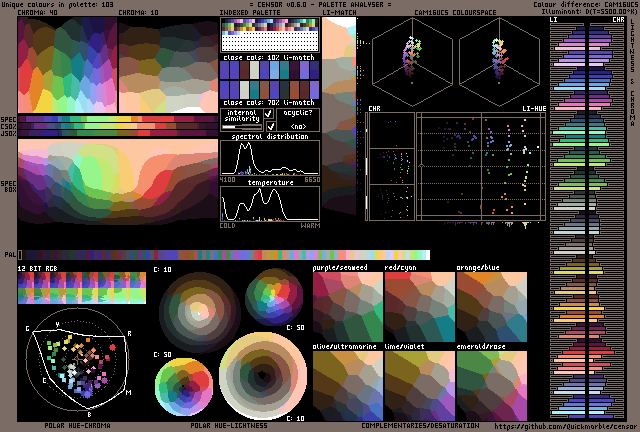Click the CS0% colour strip
640x432 pixels.
coord(118,126)
